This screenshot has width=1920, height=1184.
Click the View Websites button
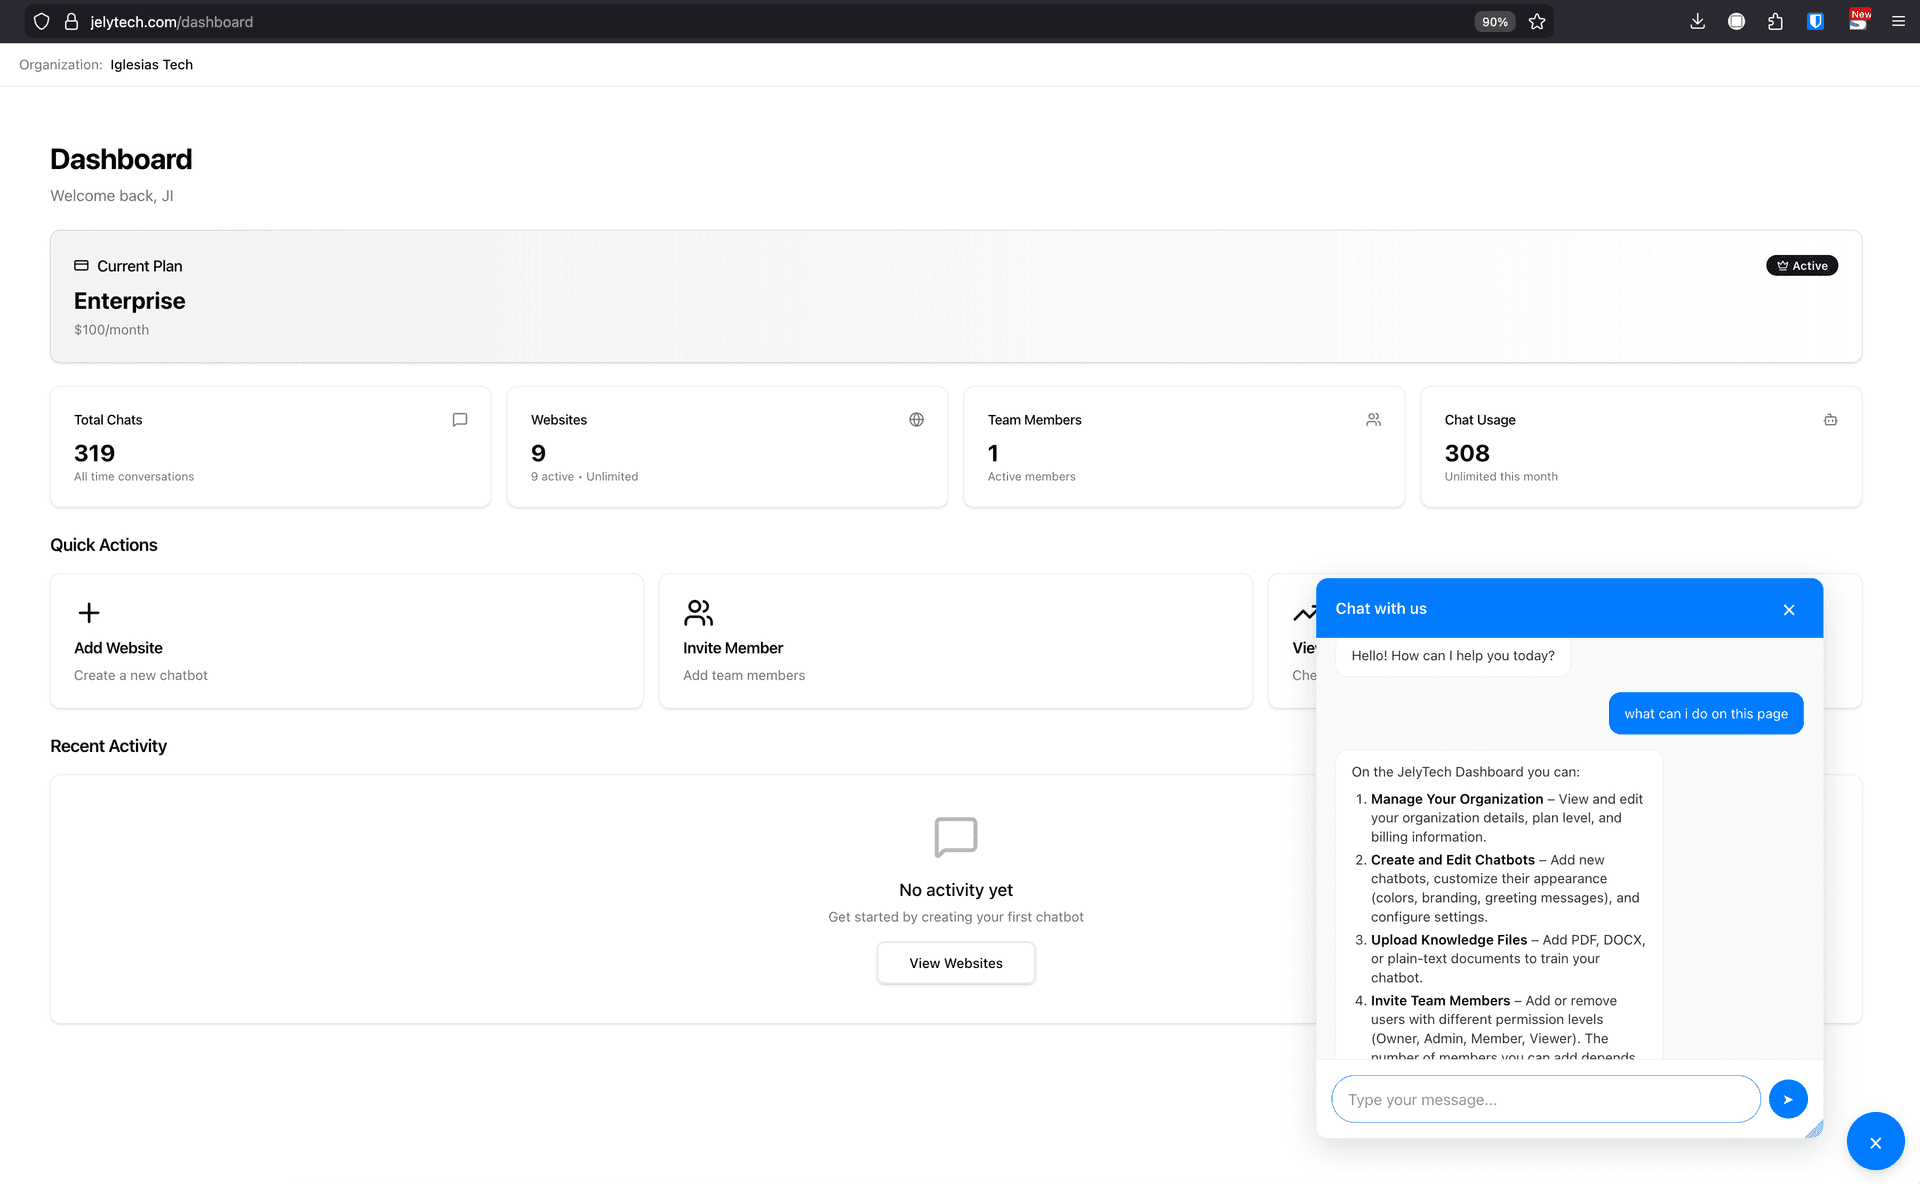pos(955,962)
